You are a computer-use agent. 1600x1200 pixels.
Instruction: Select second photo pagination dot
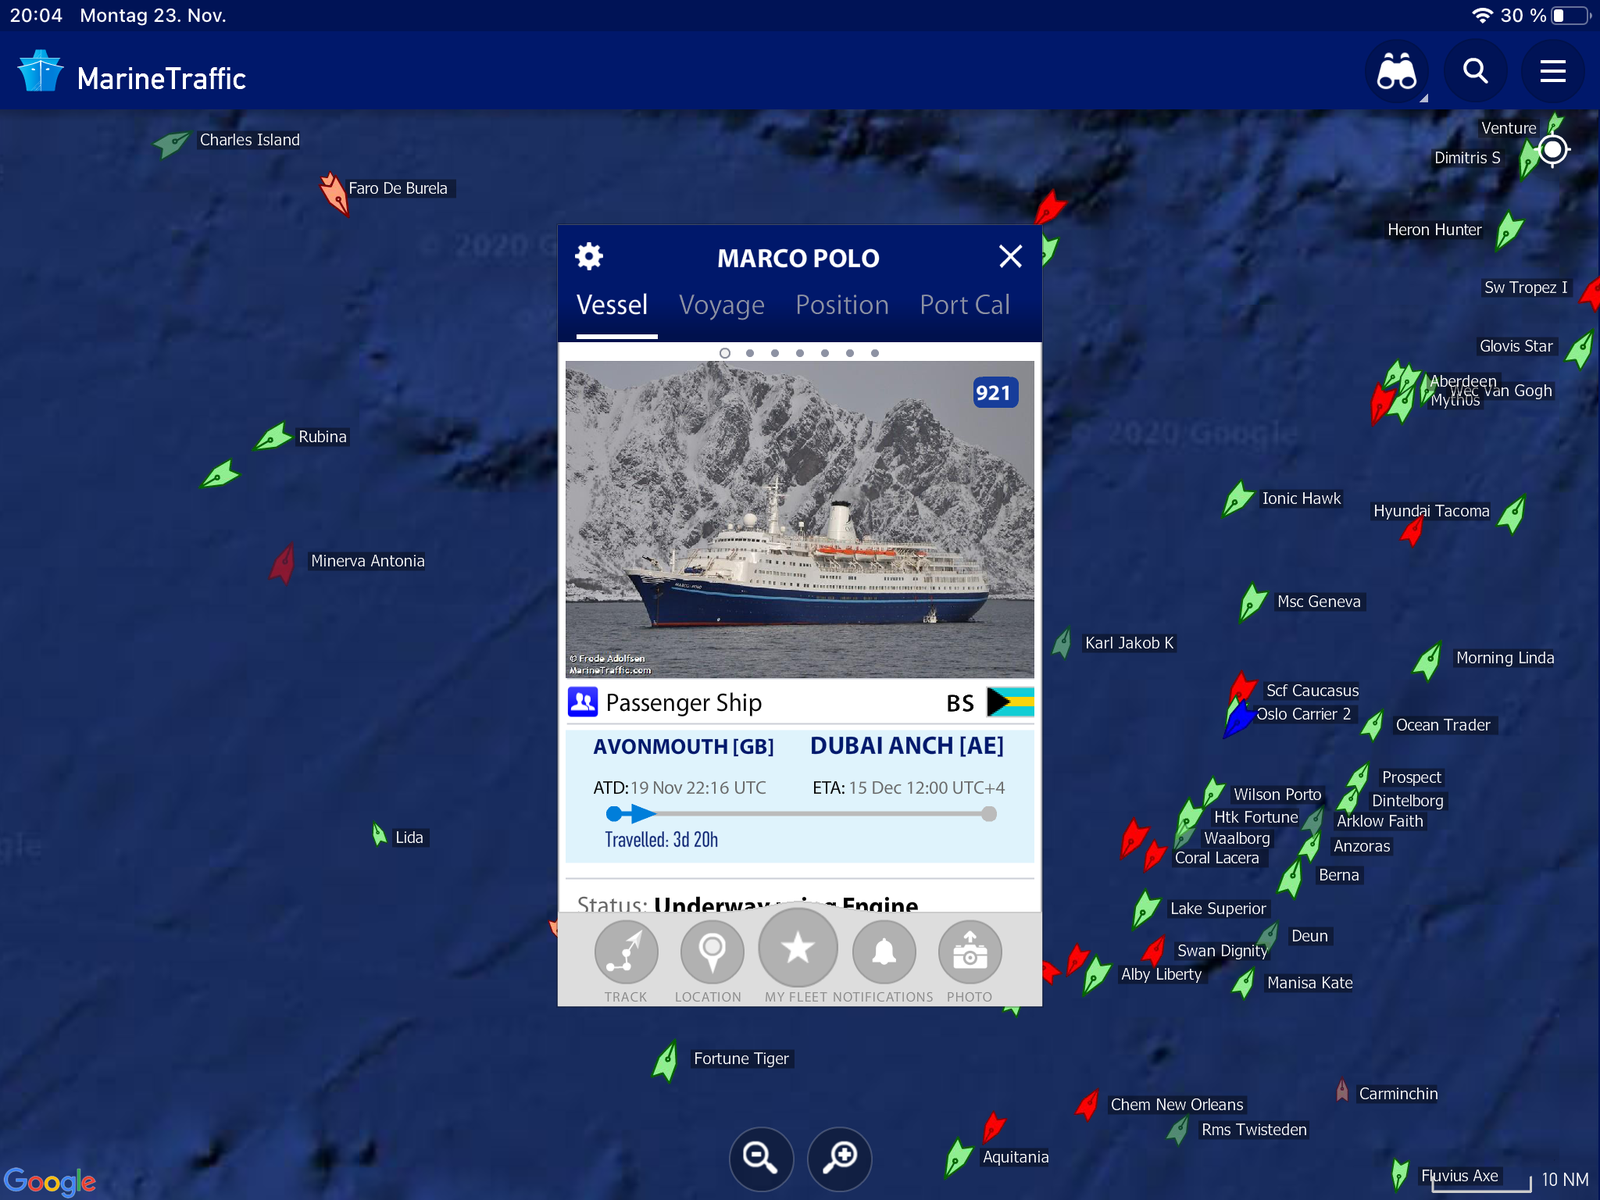click(750, 353)
